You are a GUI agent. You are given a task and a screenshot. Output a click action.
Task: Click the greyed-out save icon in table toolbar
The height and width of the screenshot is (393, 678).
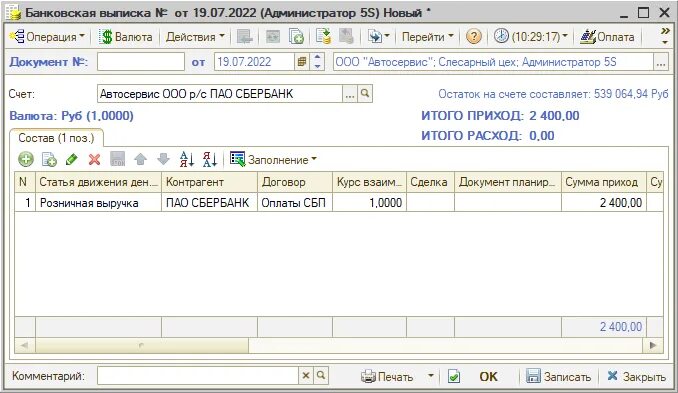tap(118, 160)
